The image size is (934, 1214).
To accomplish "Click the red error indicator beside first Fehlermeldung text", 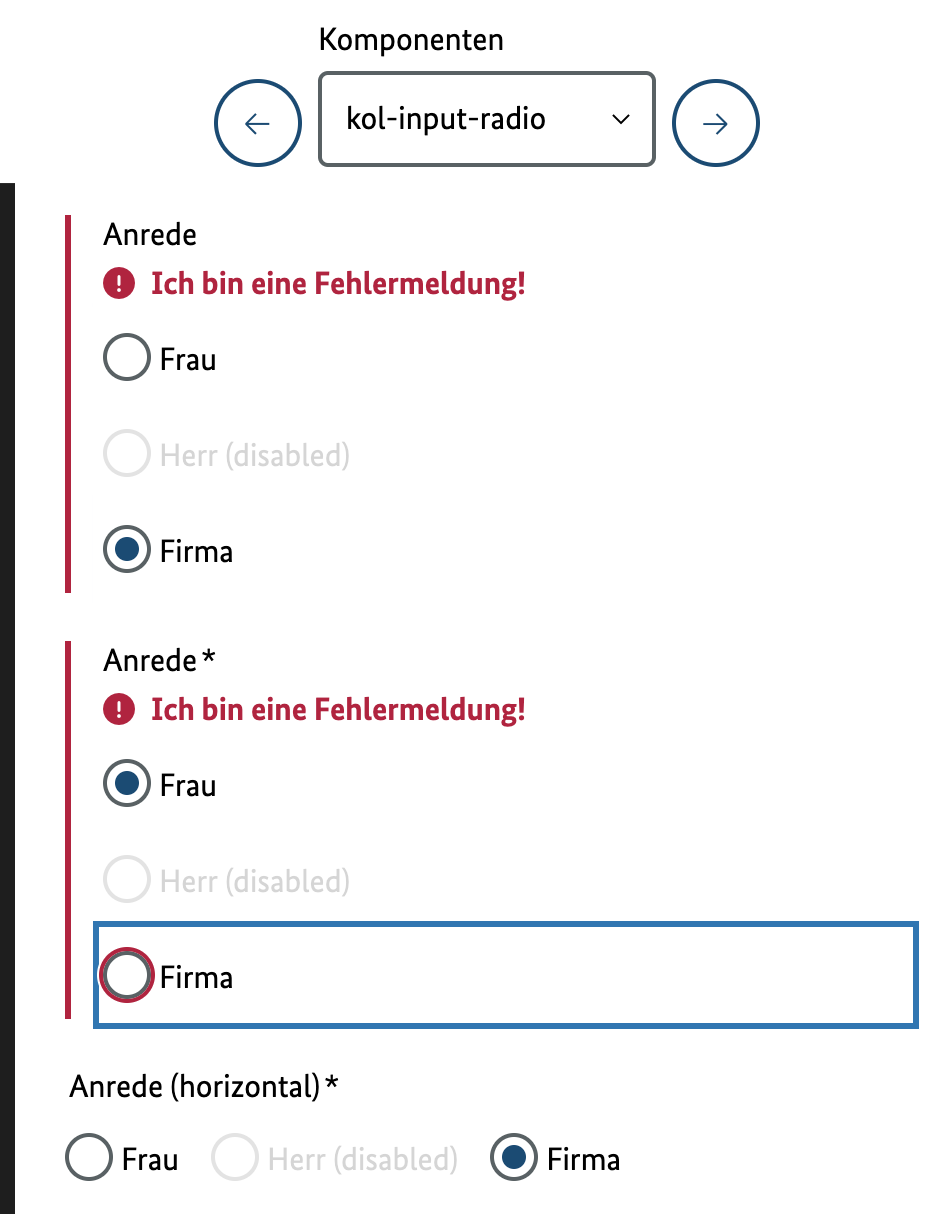I will coord(117,283).
